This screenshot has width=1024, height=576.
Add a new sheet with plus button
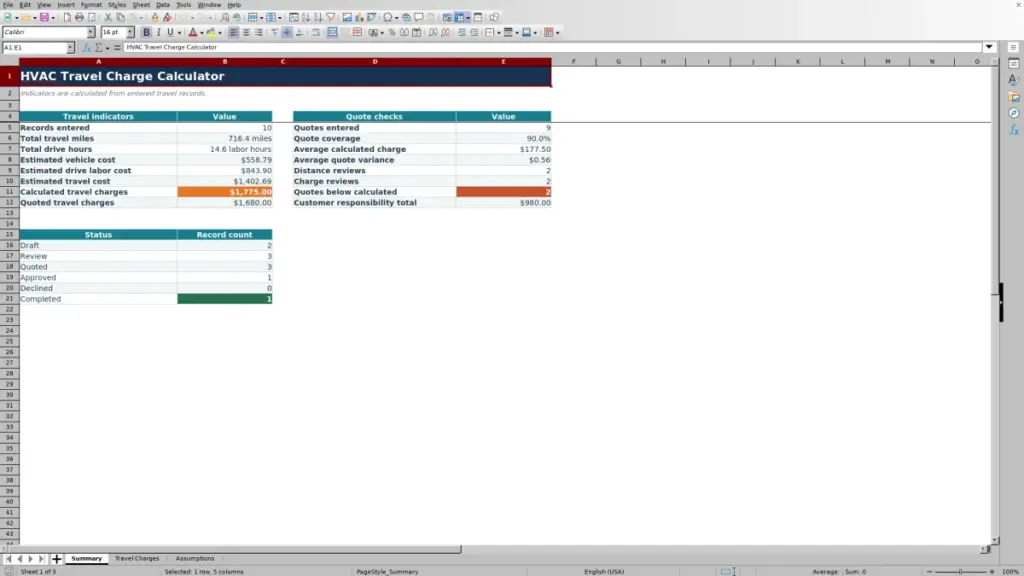(x=56, y=559)
